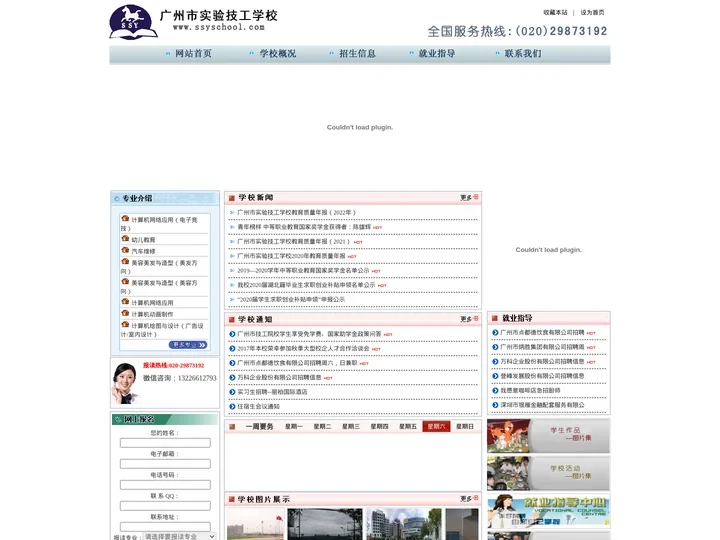The height and width of the screenshot is (540, 720).
Task: Focus the 电子邮箱 input field
Action: (165, 464)
